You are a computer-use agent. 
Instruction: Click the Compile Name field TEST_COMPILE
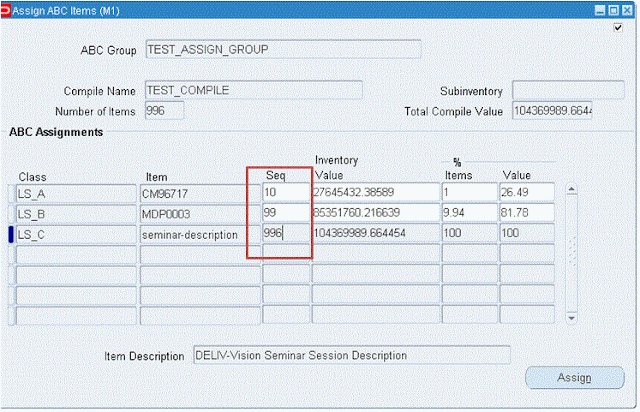253,90
